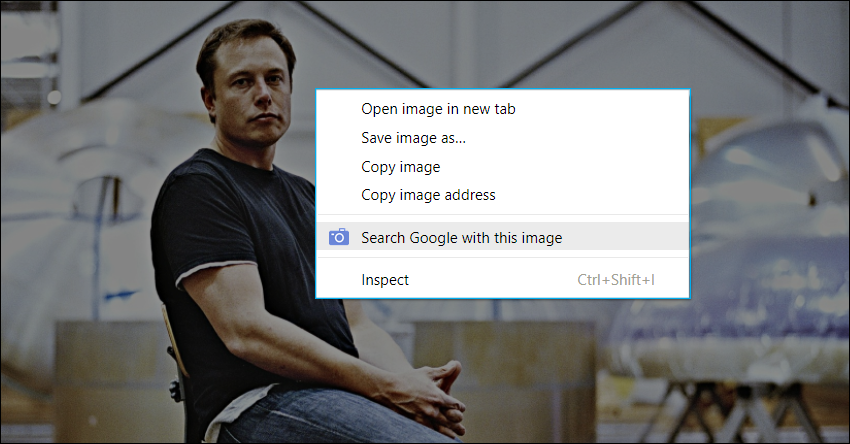Open image in new tab

click(x=438, y=108)
